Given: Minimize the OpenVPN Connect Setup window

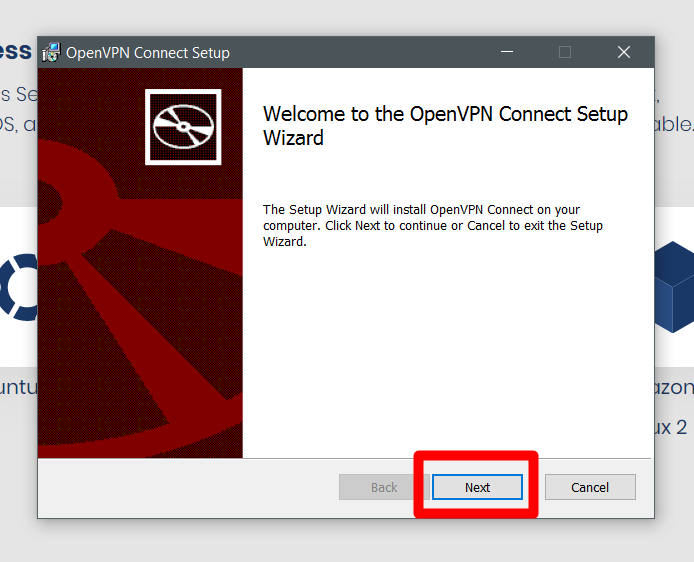Looking at the screenshot, I should (x=506, y=53).
